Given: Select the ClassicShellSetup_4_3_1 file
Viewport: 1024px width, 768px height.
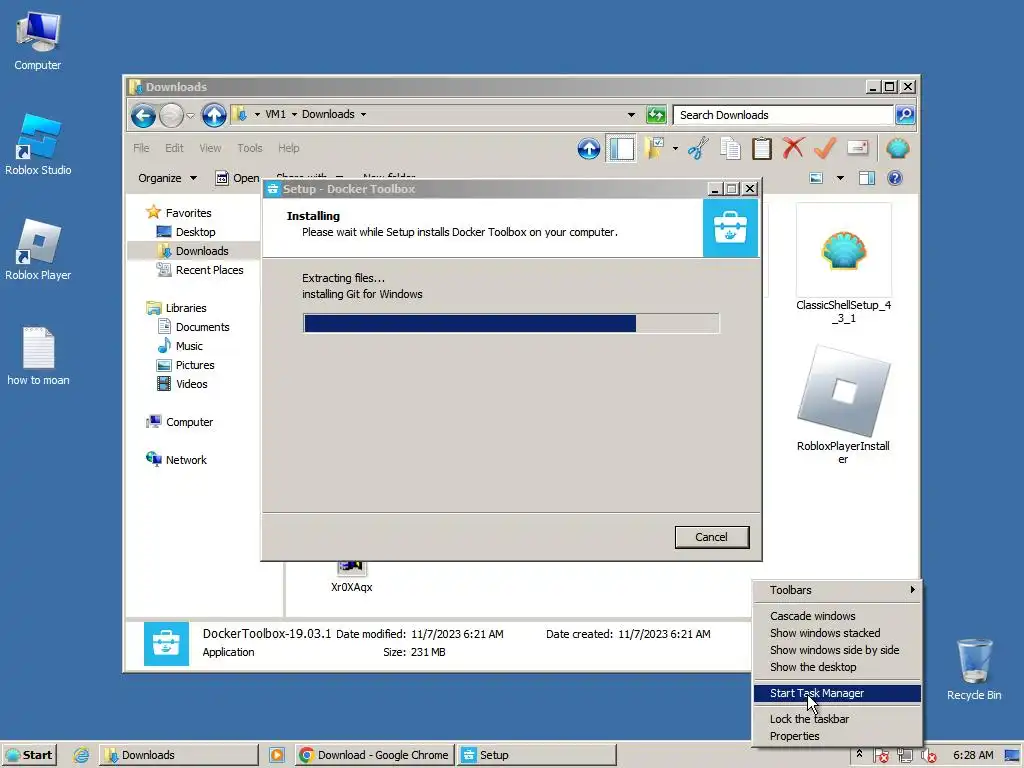Looking at the screenshot, I should pyautogui.click(x=843, y=264).
